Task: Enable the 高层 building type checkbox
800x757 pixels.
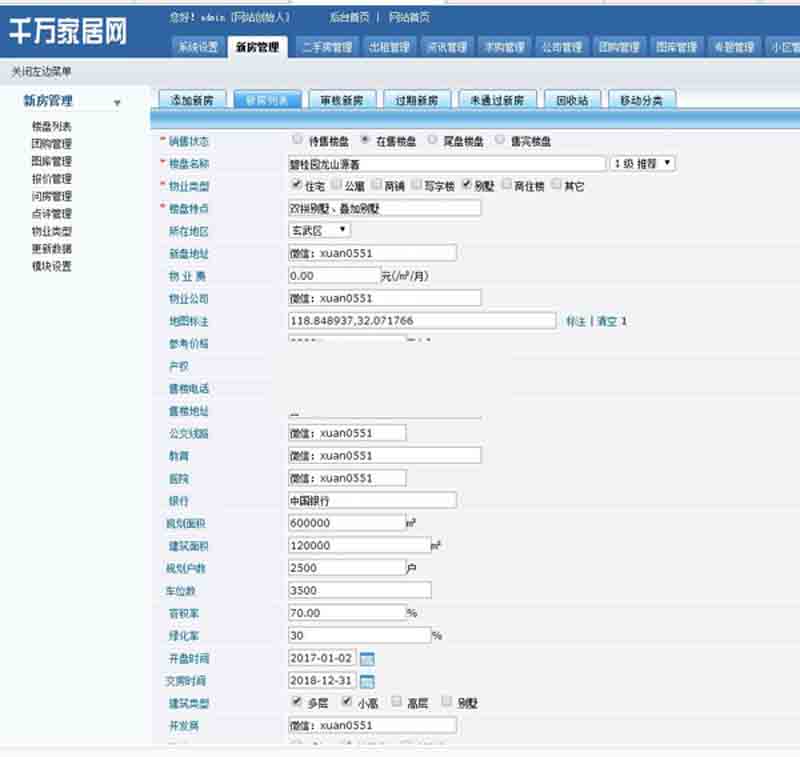Action: (397, 702)
